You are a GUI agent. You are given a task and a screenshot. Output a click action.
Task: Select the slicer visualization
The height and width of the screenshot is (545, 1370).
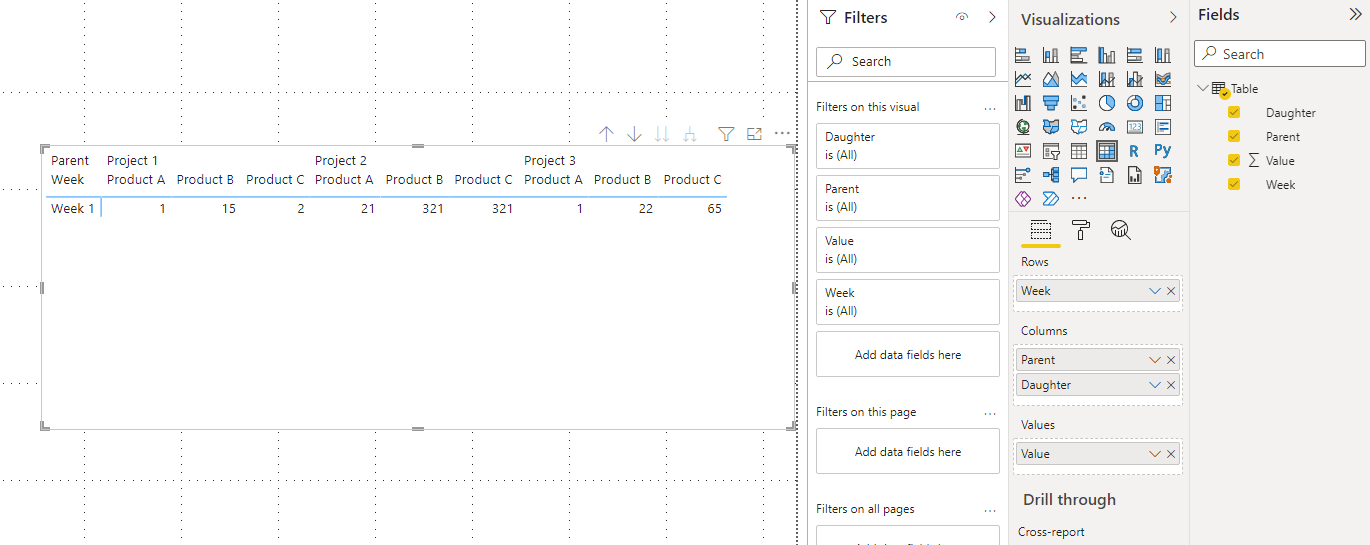pos(1051,151)
